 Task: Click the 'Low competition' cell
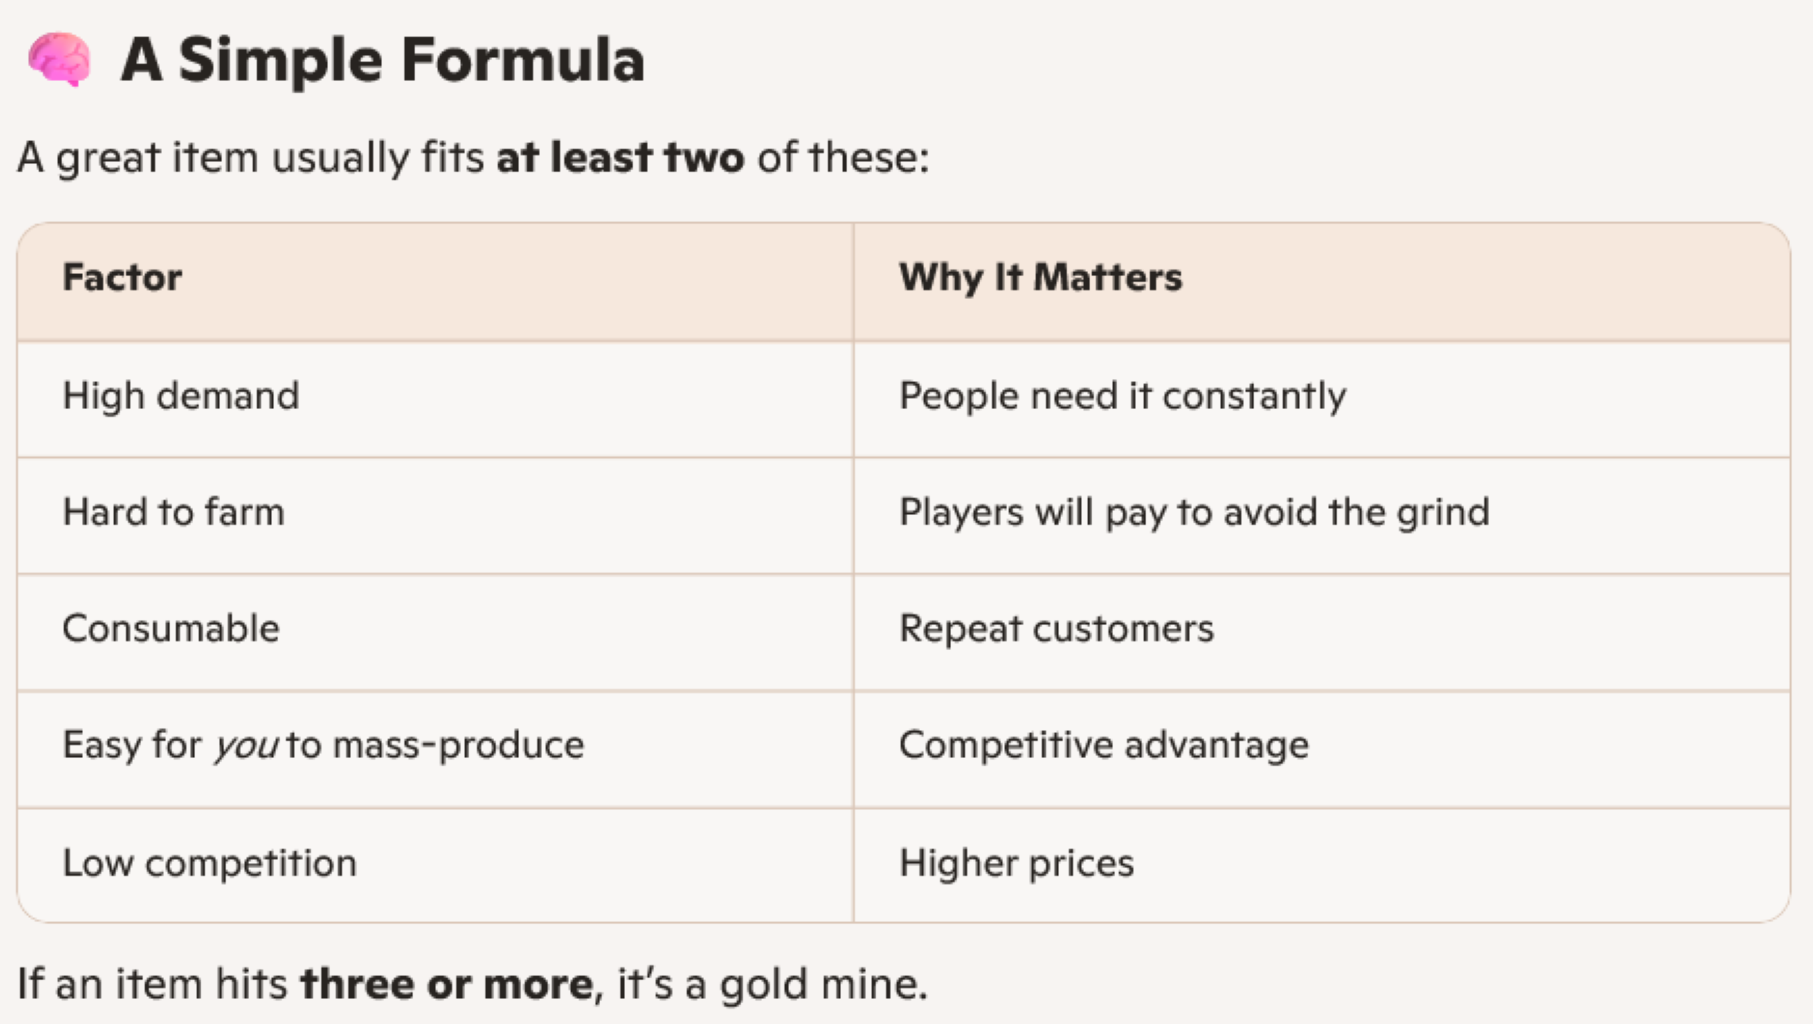[209, 863]
